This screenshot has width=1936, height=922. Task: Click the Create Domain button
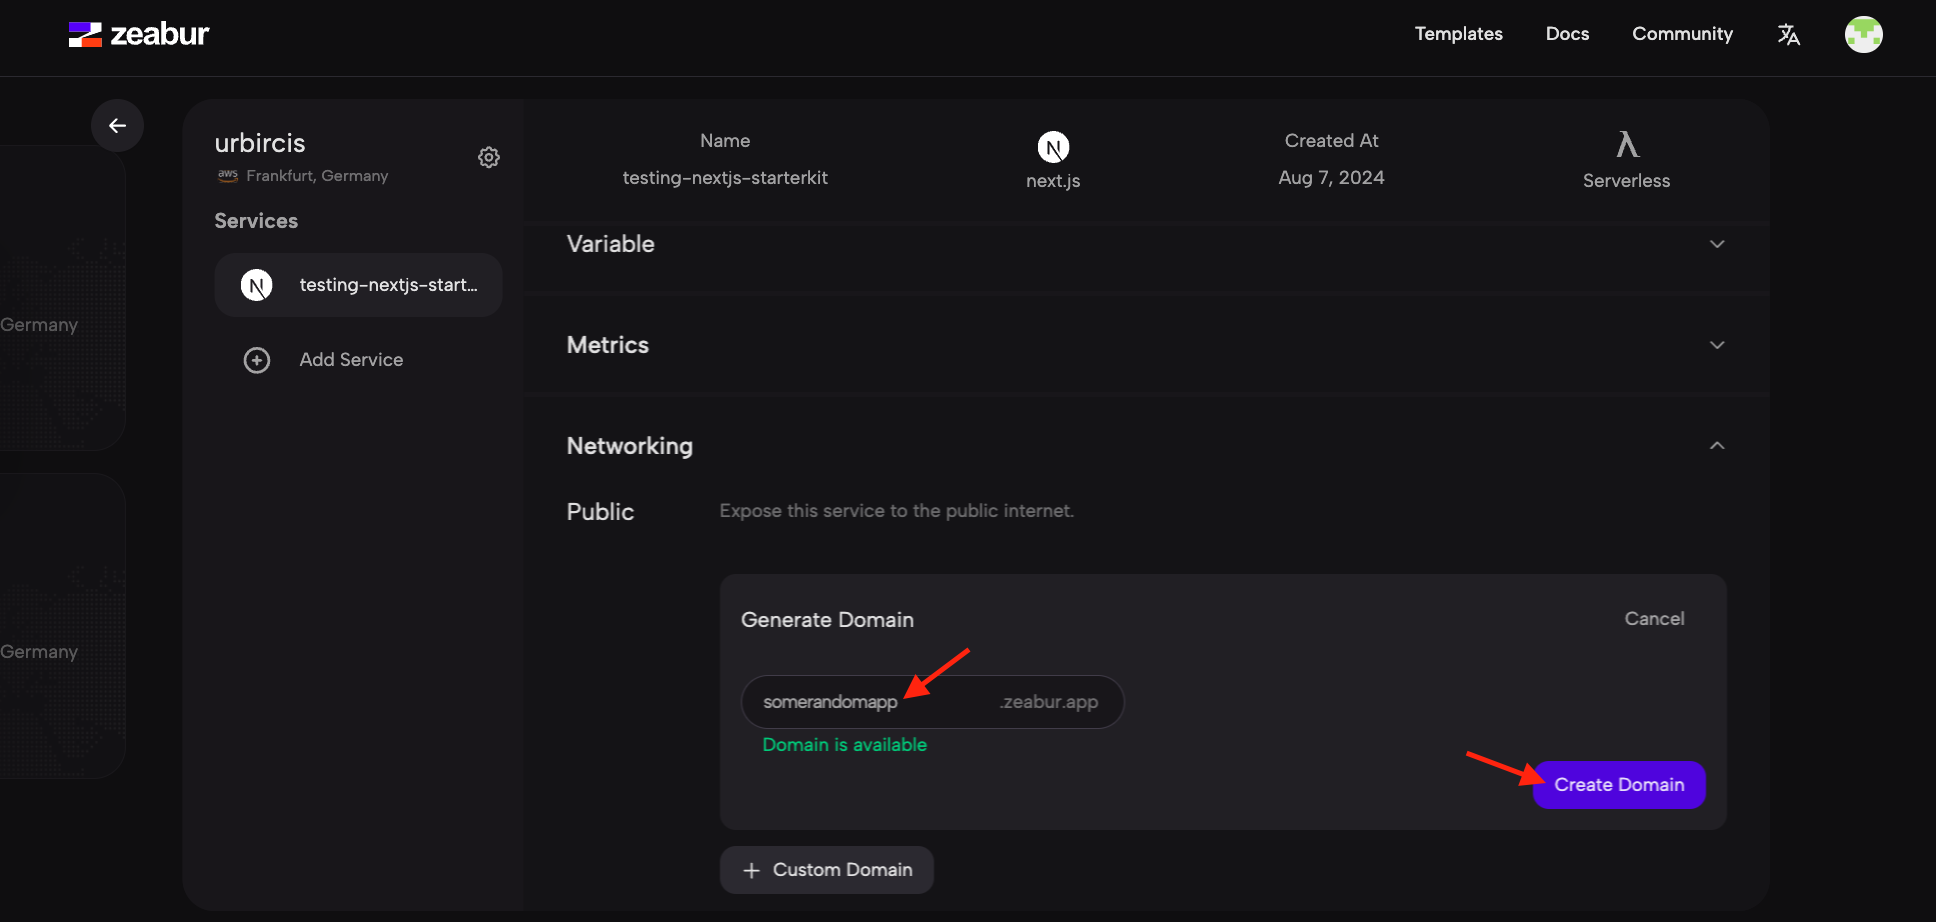(1619, 785)
